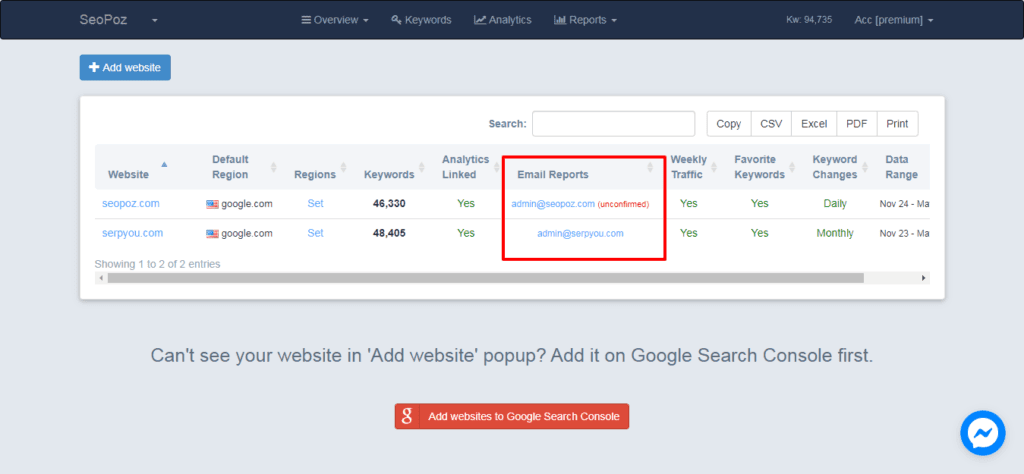Click the 46,330 keywords value
The height and width of the screenshot is (474, 1024).
[x=389, y=204]
